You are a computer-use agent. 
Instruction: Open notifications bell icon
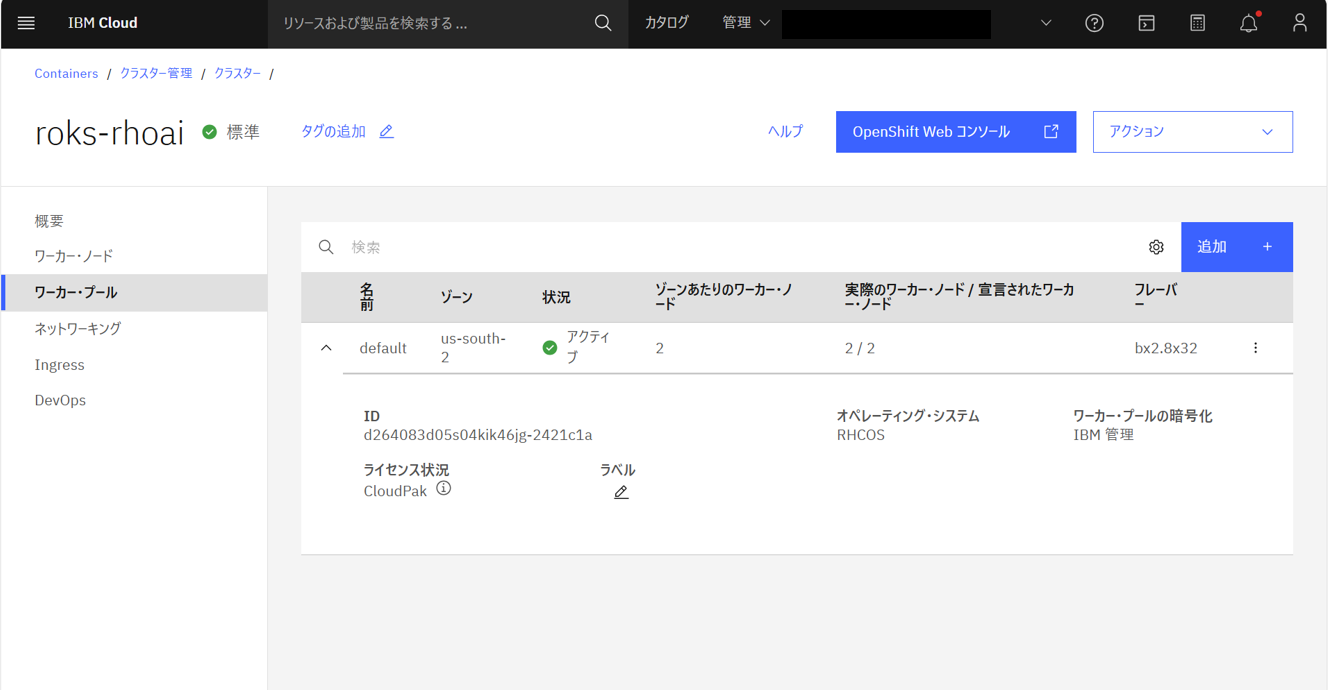[x=1249, y=23]
